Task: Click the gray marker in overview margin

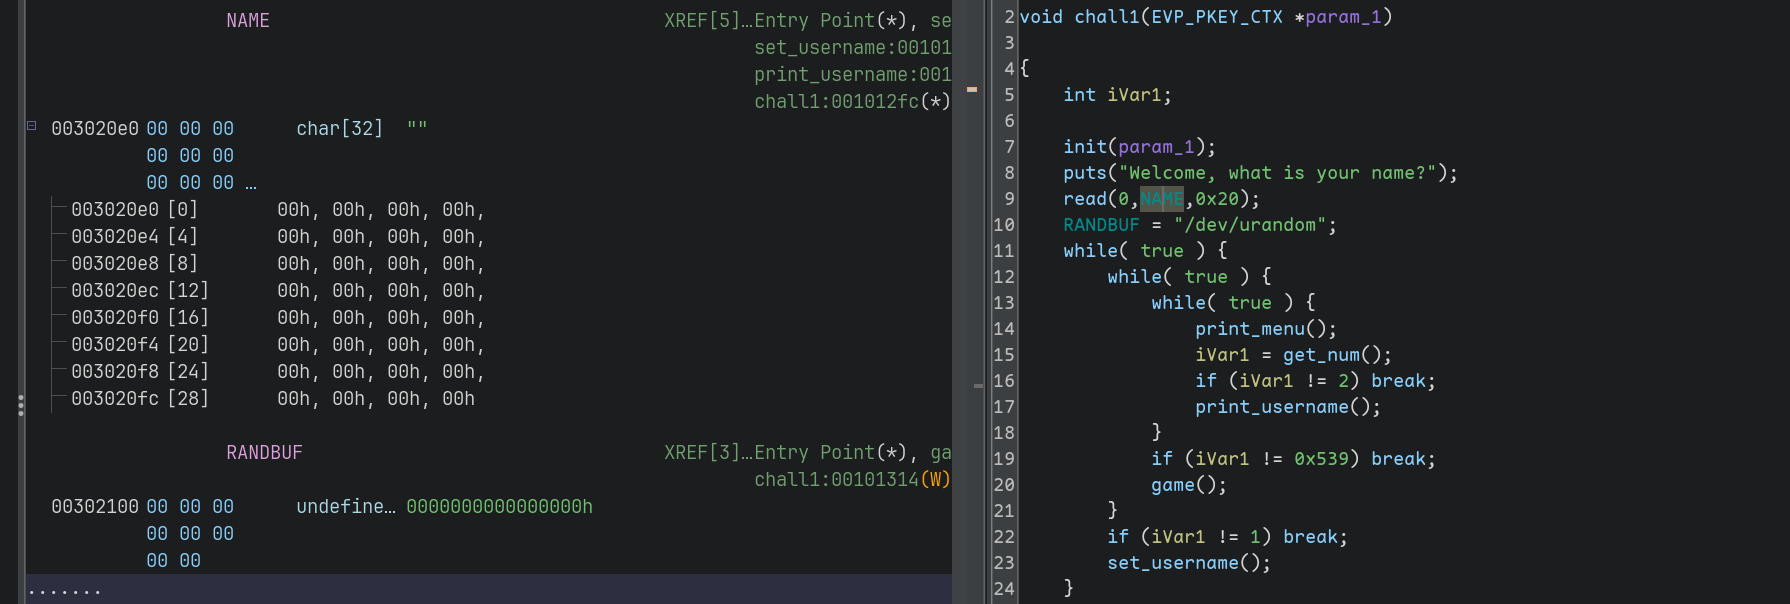Action: point(978,385)
